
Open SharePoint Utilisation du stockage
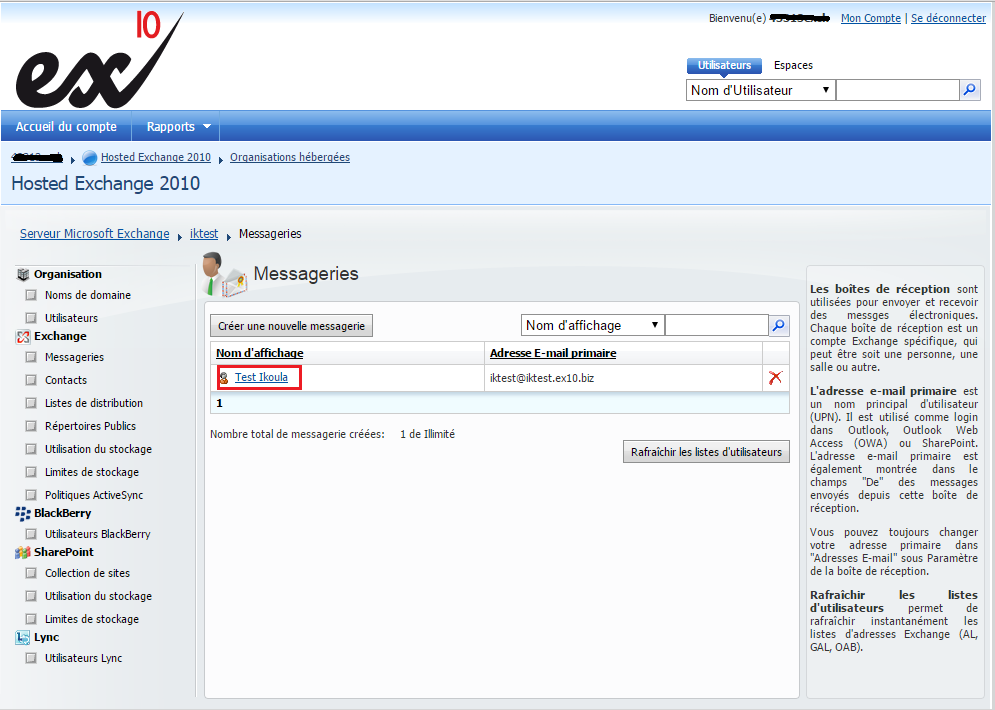[98, 596]
